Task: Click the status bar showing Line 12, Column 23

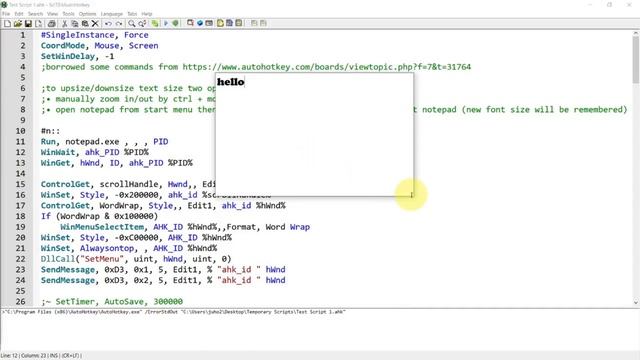Action: point(42,356)
